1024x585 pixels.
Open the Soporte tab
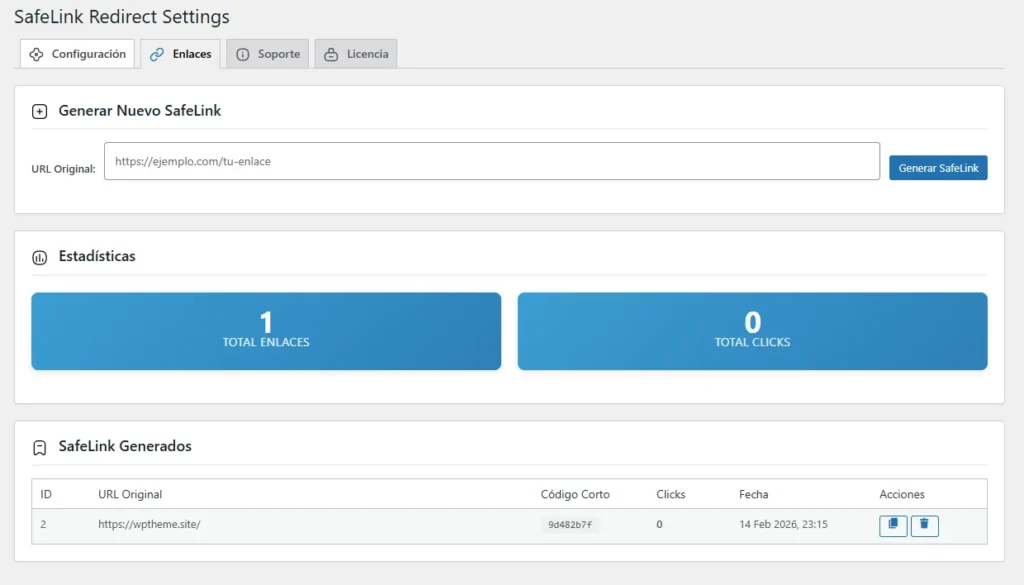pos(268,54)
